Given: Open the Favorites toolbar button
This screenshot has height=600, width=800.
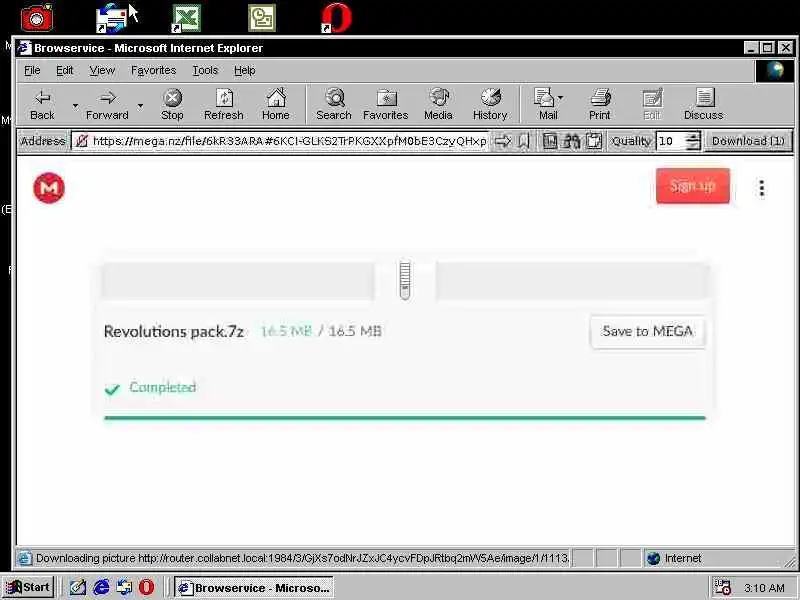Looking at the screenshot, I should coord(386,105).
